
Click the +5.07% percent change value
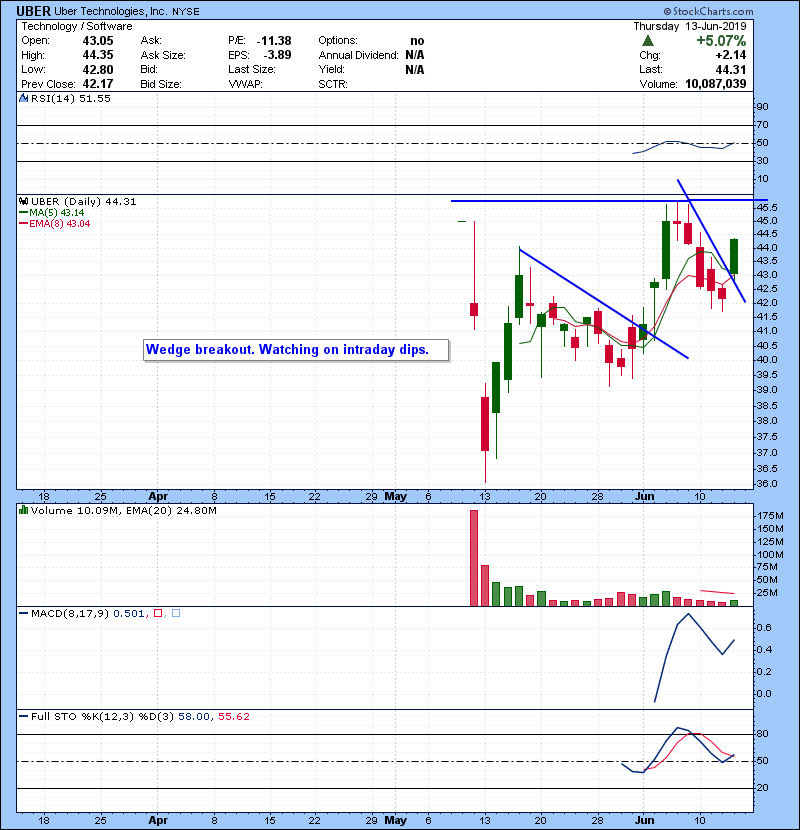click(x=721, y=41)
